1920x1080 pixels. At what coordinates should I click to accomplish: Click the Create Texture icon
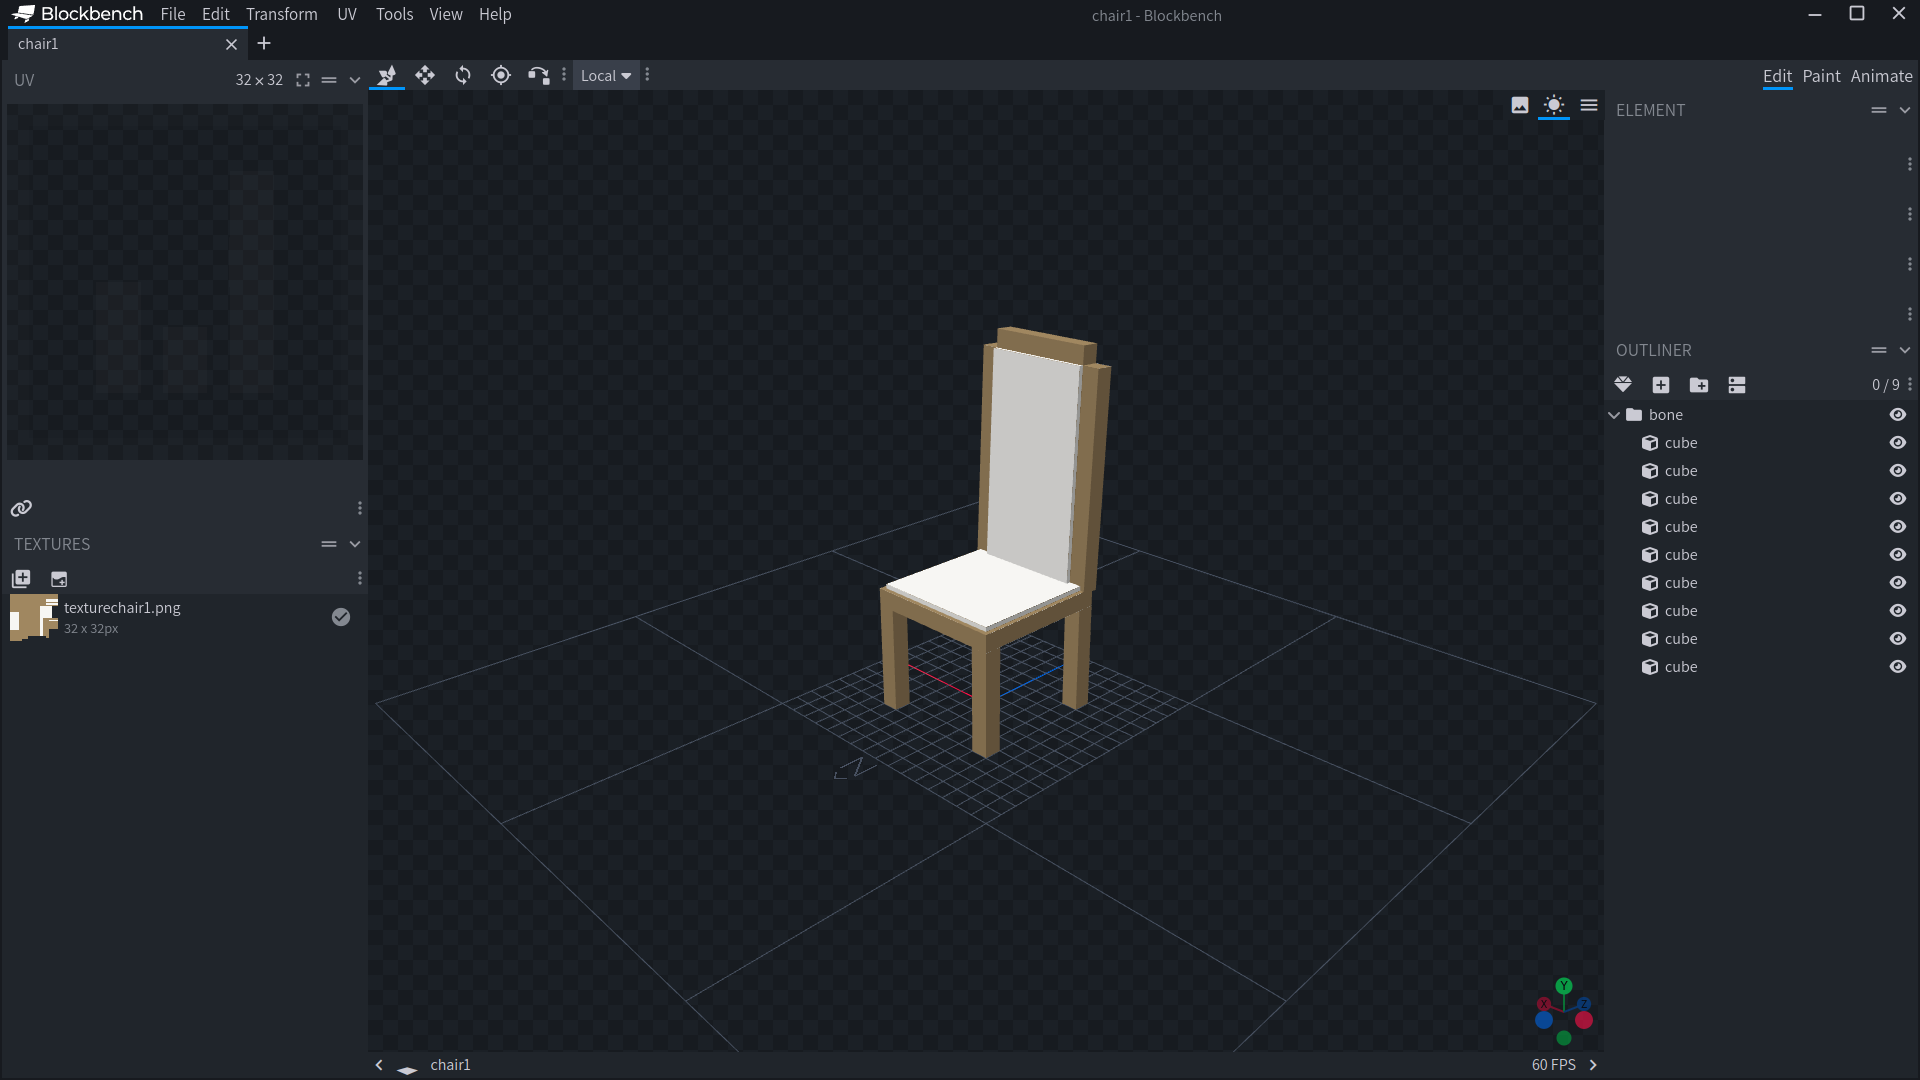pos(59,579)
